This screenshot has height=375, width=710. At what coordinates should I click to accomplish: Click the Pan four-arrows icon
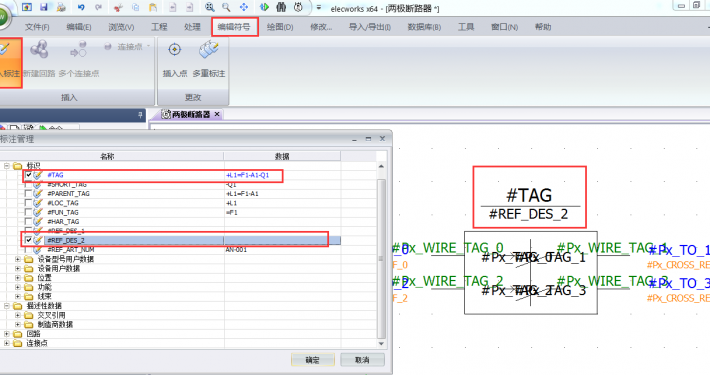point(244,7)
